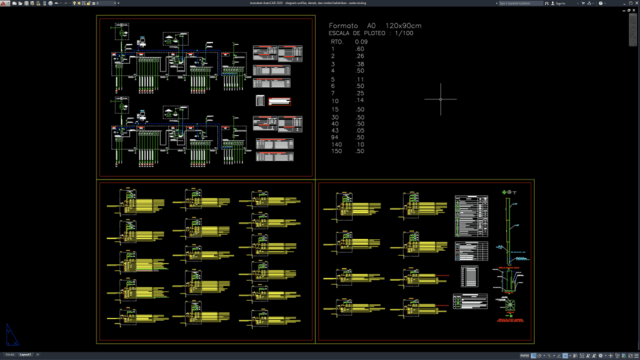Viewport: 640px width, 360px height.
Task: Expand the Help dropdown arrow
Action: click(x=605, y=3)
